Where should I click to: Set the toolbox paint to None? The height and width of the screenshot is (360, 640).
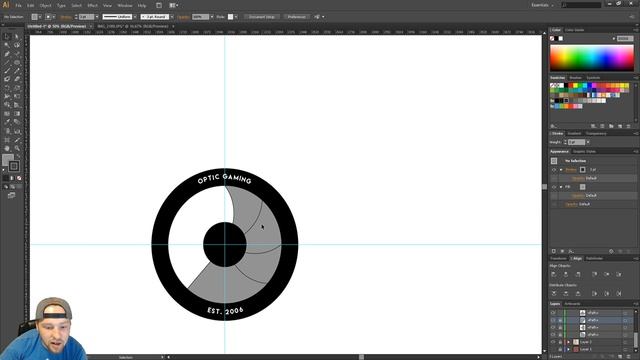point(19,178)
